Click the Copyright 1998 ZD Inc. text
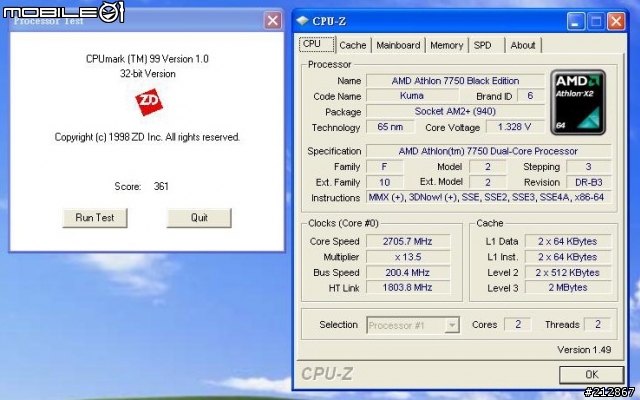640x400 pixels. (147, 137)
